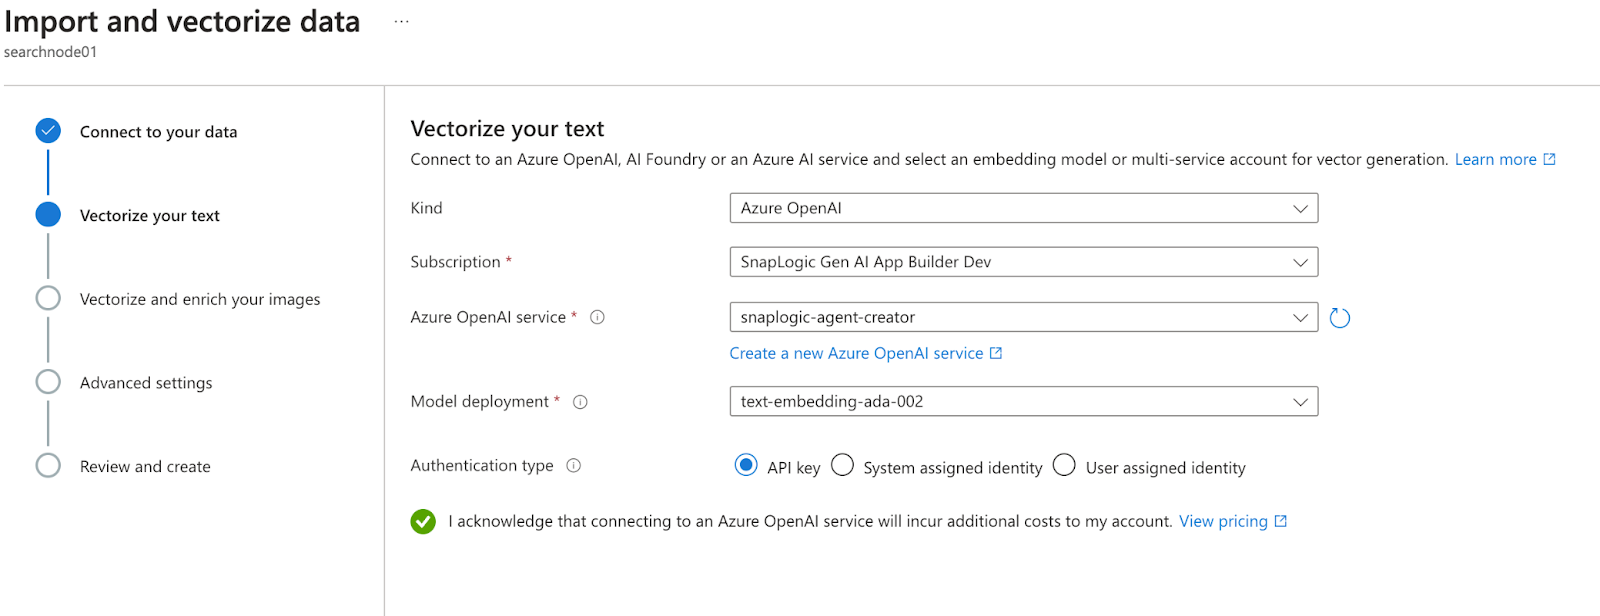Click Create a new Azure OpenAI service link
Image resolution: width=1600 pixels, height=616 pixels.
tap(857, 353)
